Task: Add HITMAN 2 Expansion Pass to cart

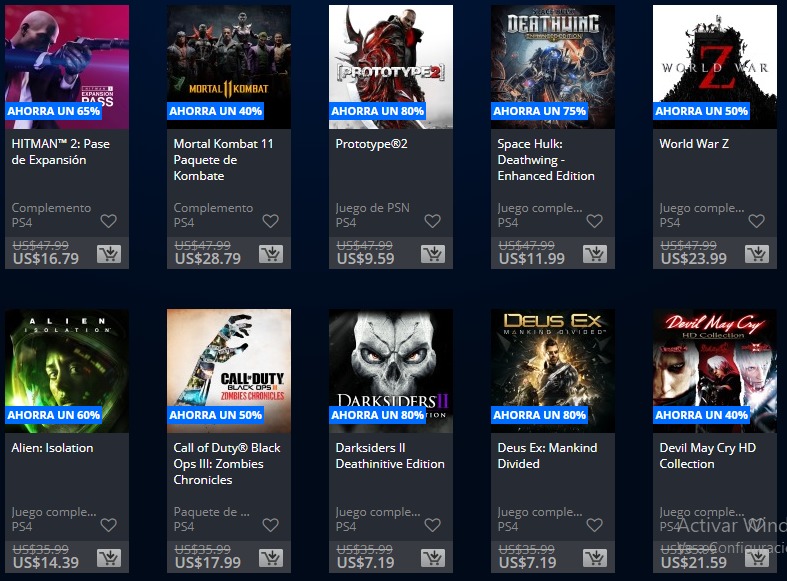Action: coord(109,254)
